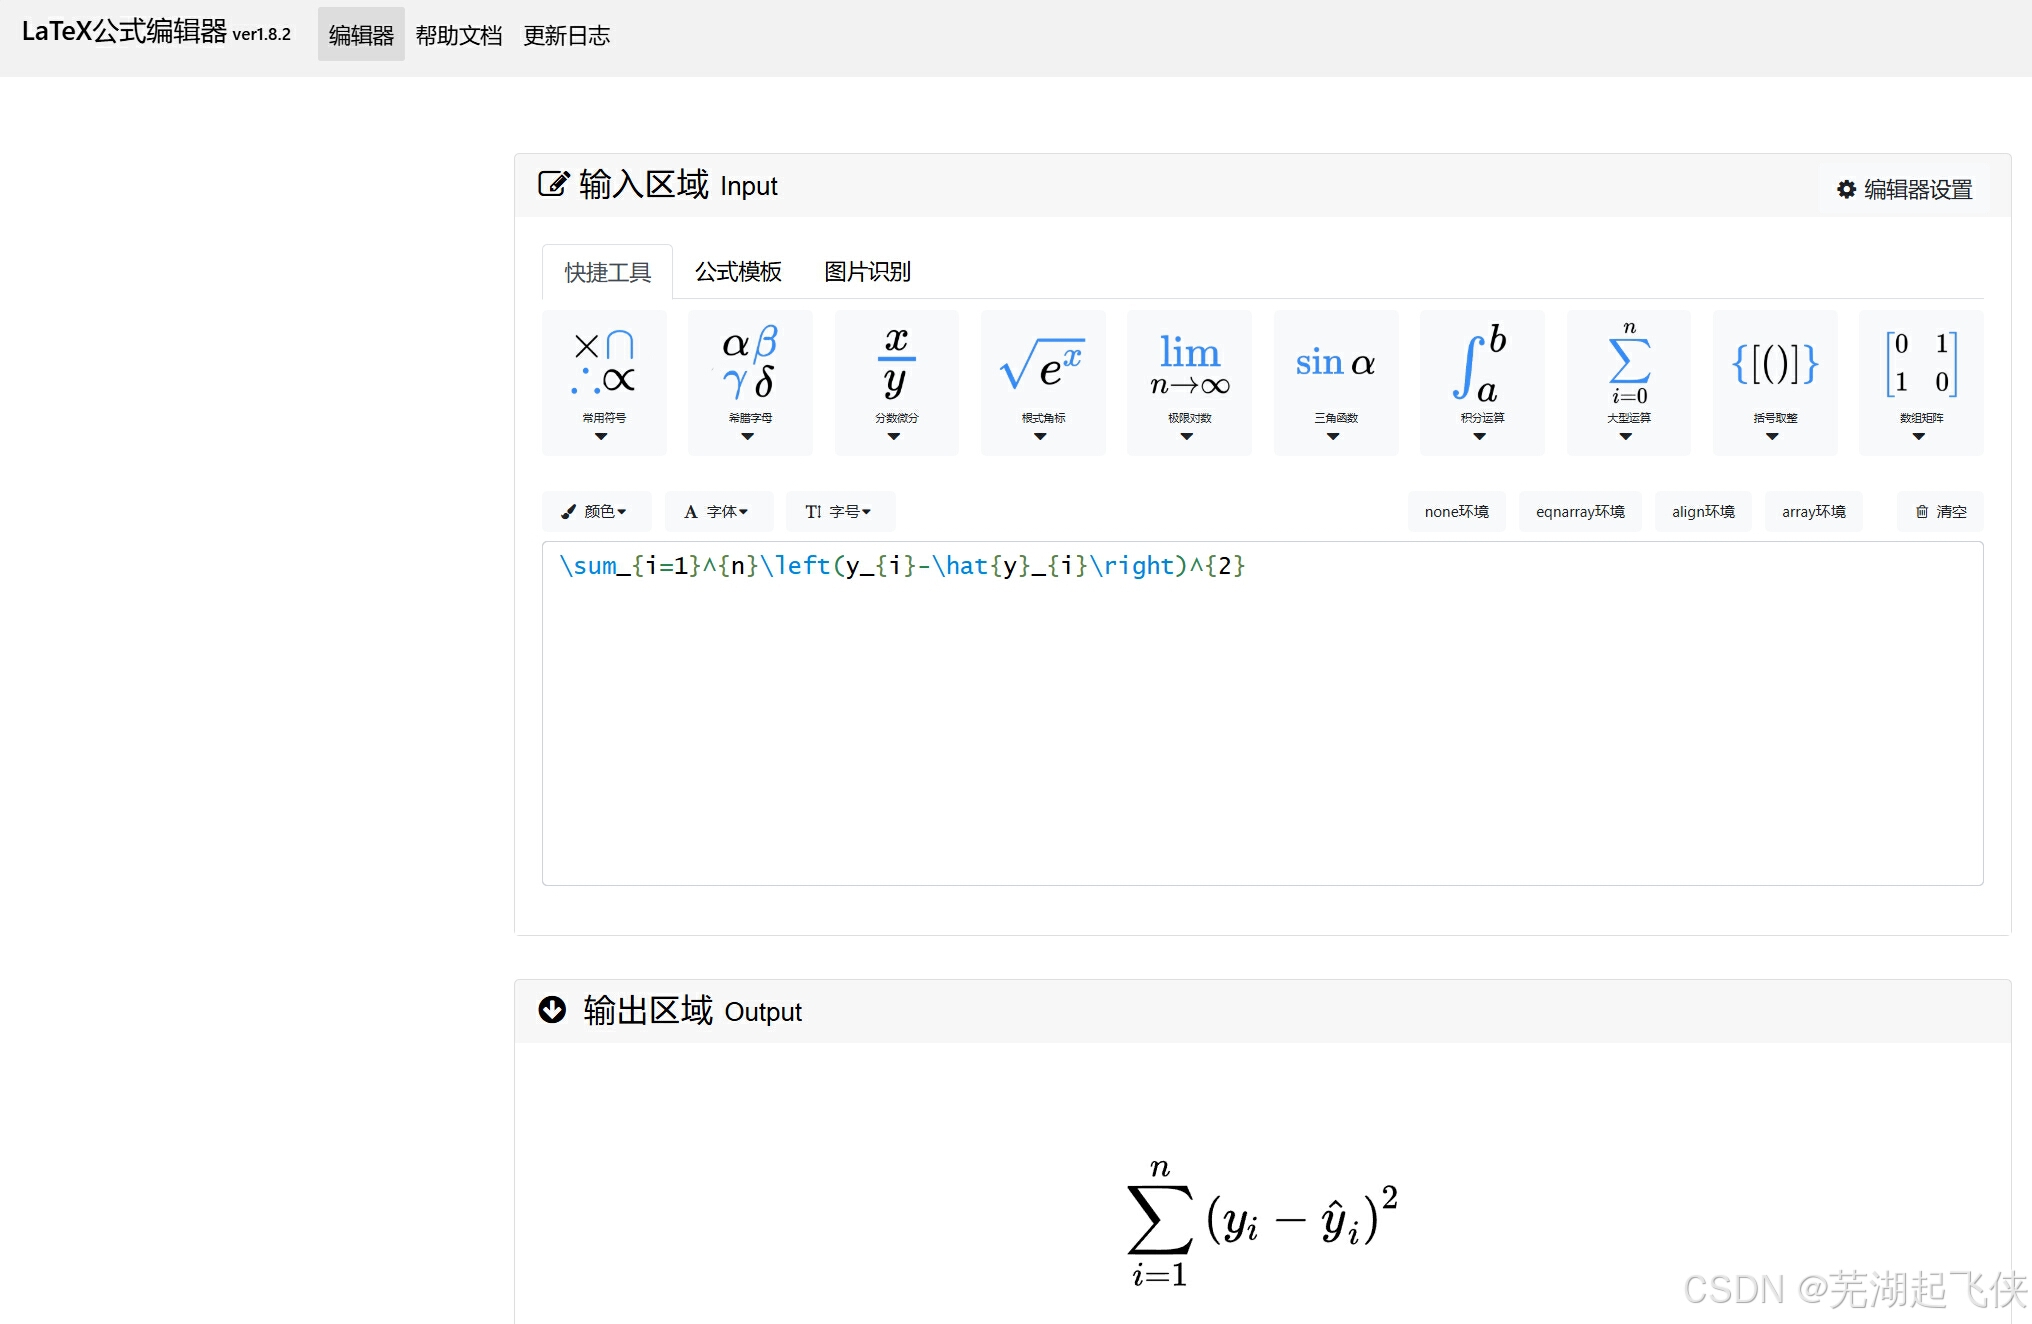
Task: Select the array and matrix tool
Action: tap(1920, 382)
